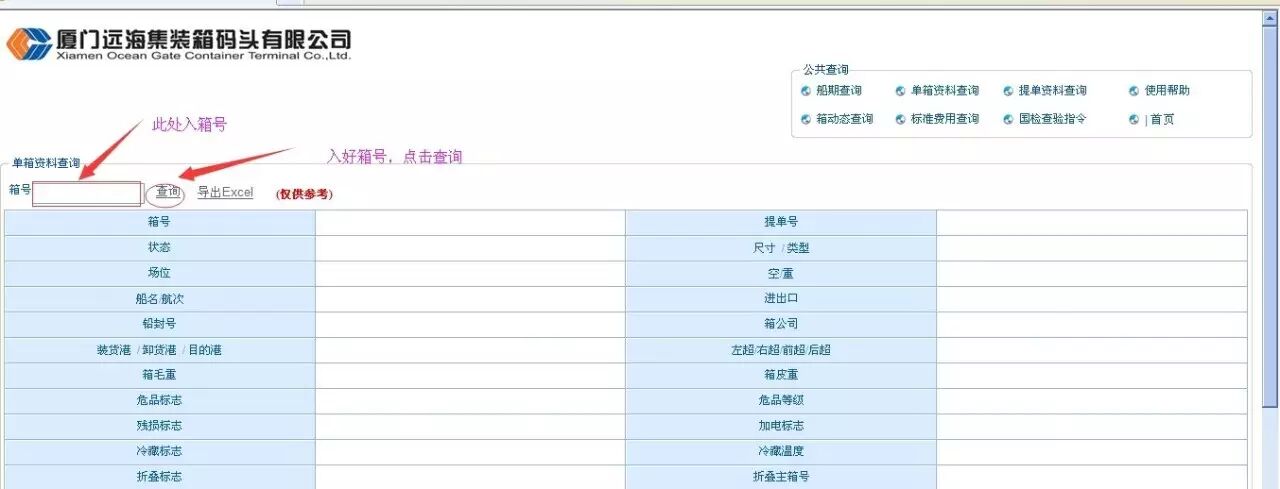Click the globe icon beside 箱动态查询
This screenshot has width=1280, height=489.
pyautogui.click(x=806, y=119)
